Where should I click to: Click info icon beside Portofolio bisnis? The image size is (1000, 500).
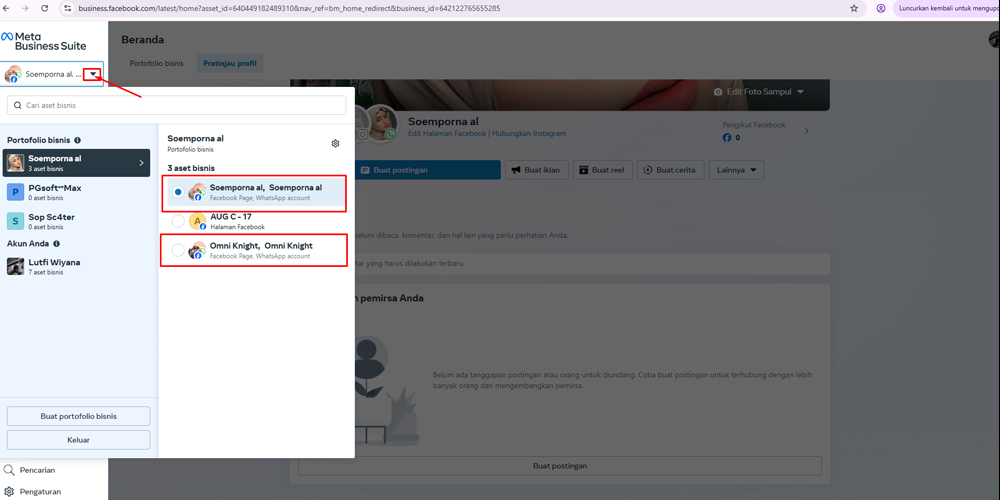tap(77, 140)
